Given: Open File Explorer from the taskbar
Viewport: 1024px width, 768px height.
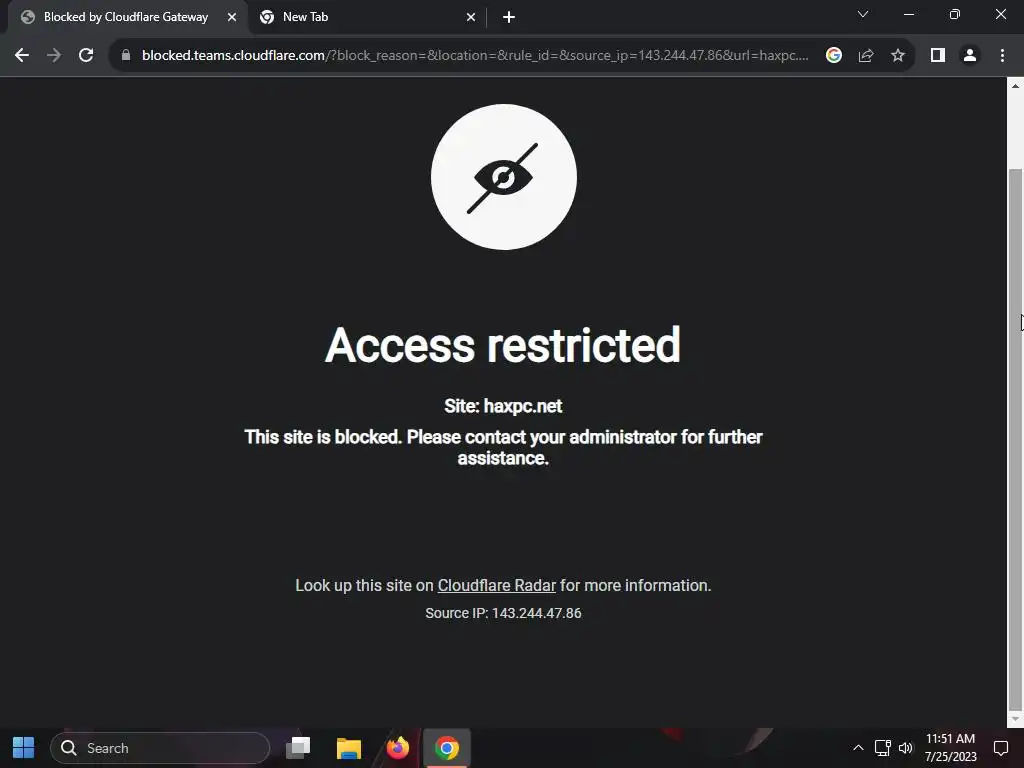Looking at the screenshot, I should coord(349,748).
